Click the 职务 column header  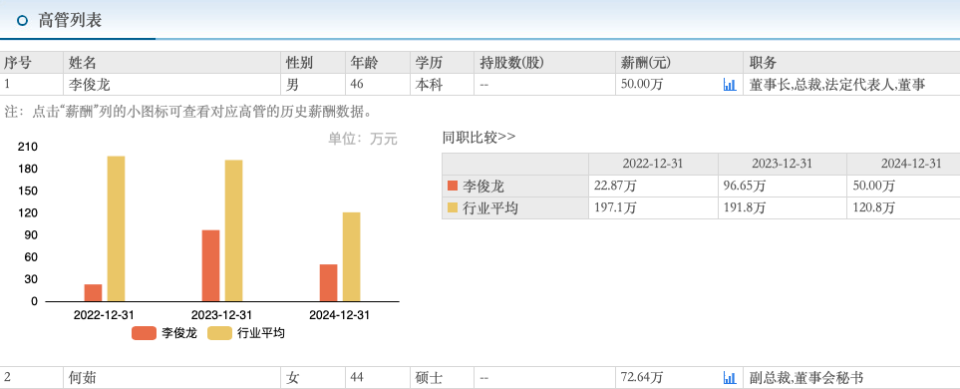(x=852, y=62)
